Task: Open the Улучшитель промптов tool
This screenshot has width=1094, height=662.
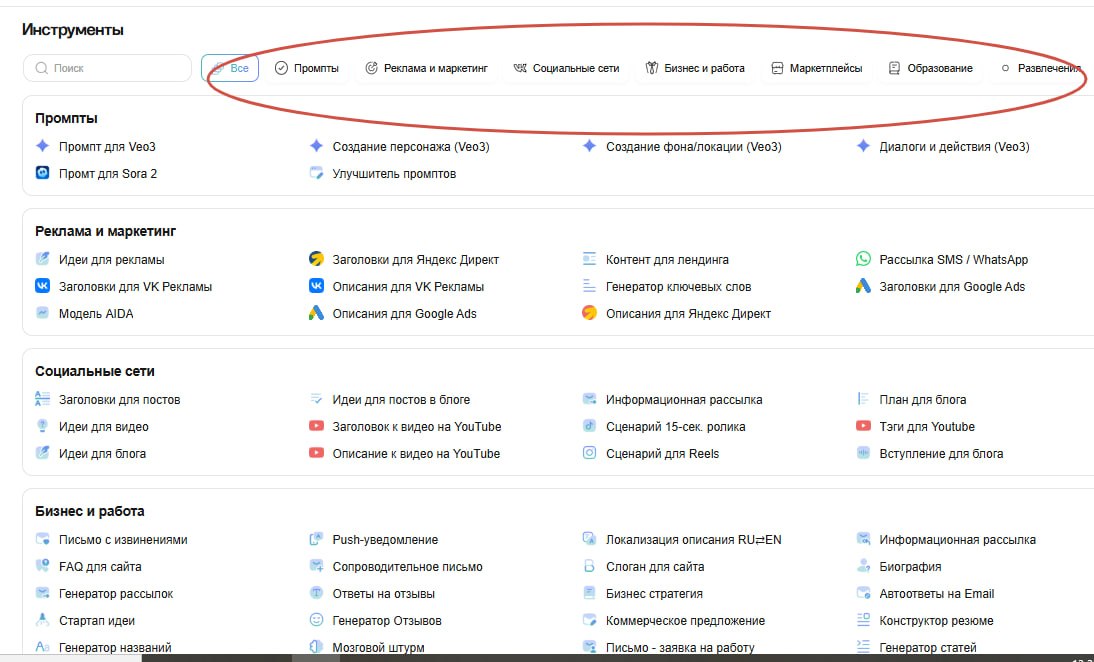Action: (394, 174)
